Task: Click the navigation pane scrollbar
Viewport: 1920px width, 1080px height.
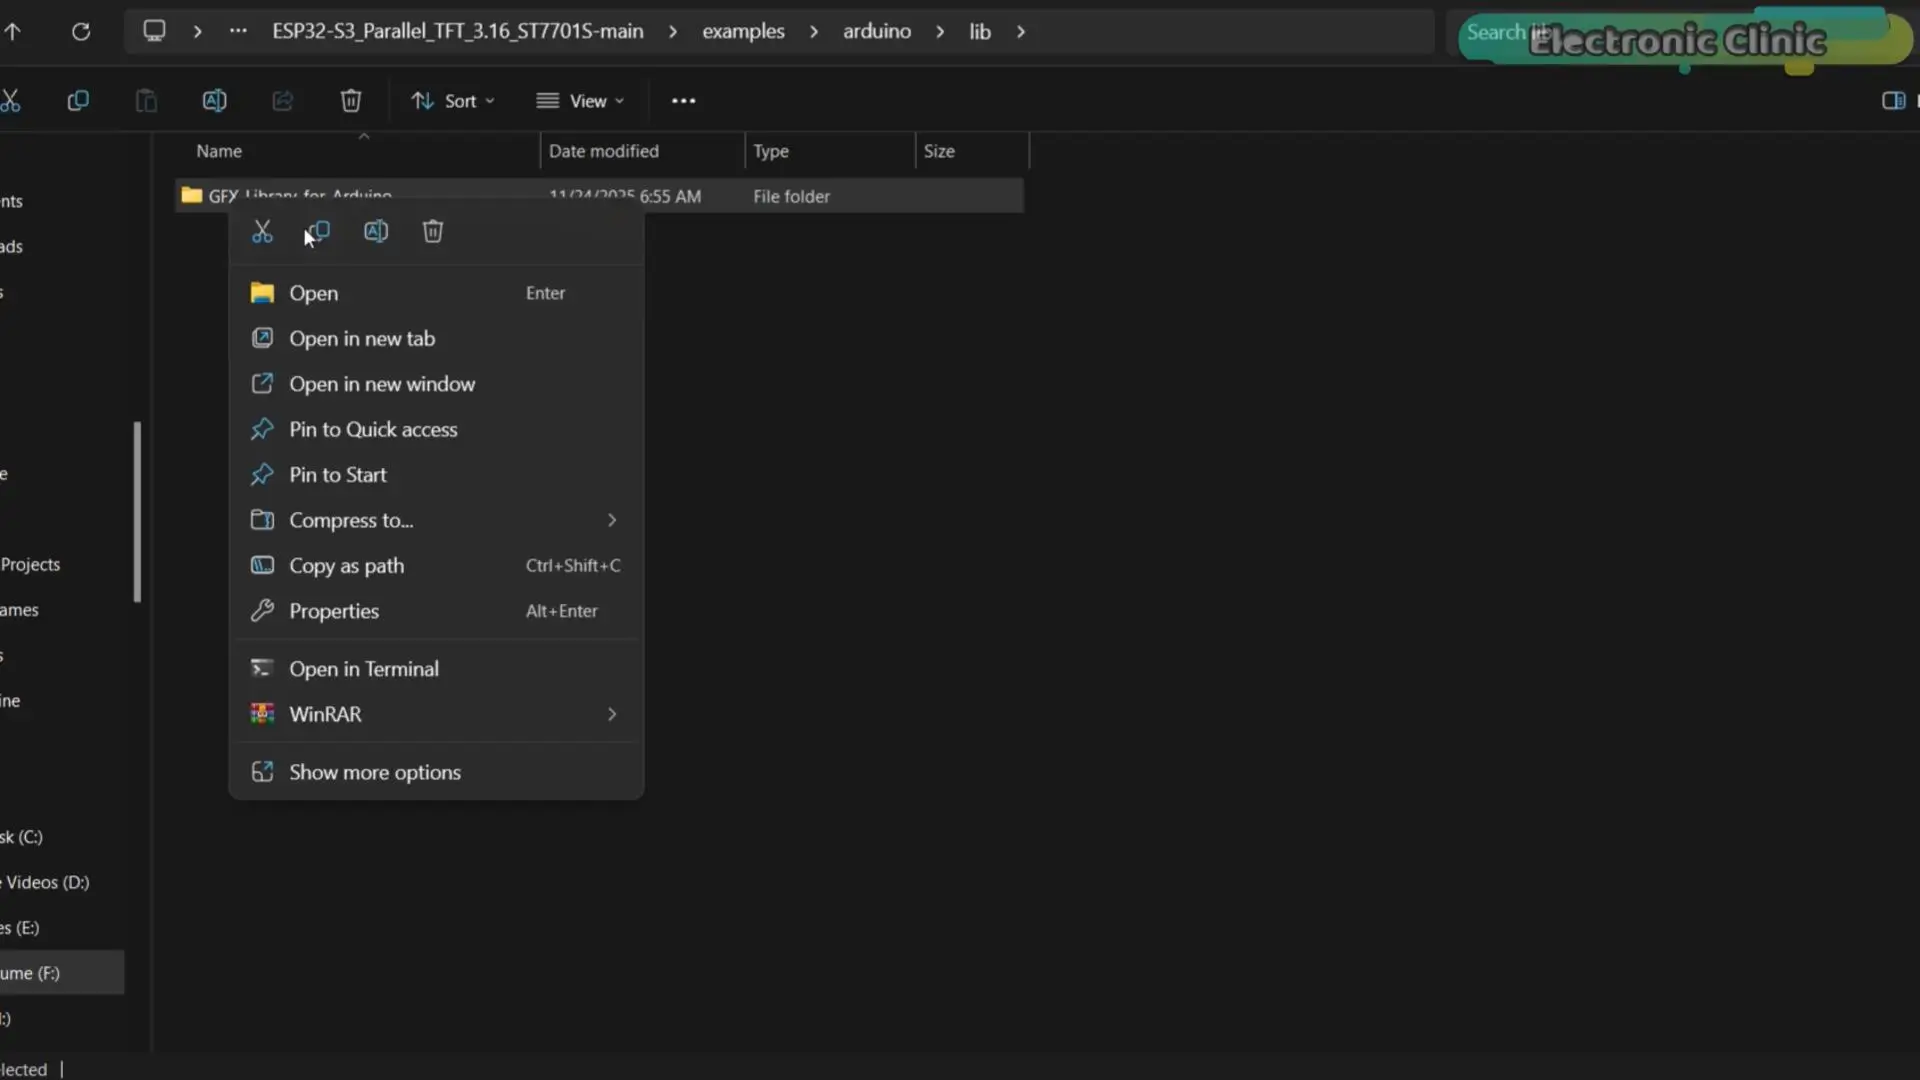Action: 137,512
